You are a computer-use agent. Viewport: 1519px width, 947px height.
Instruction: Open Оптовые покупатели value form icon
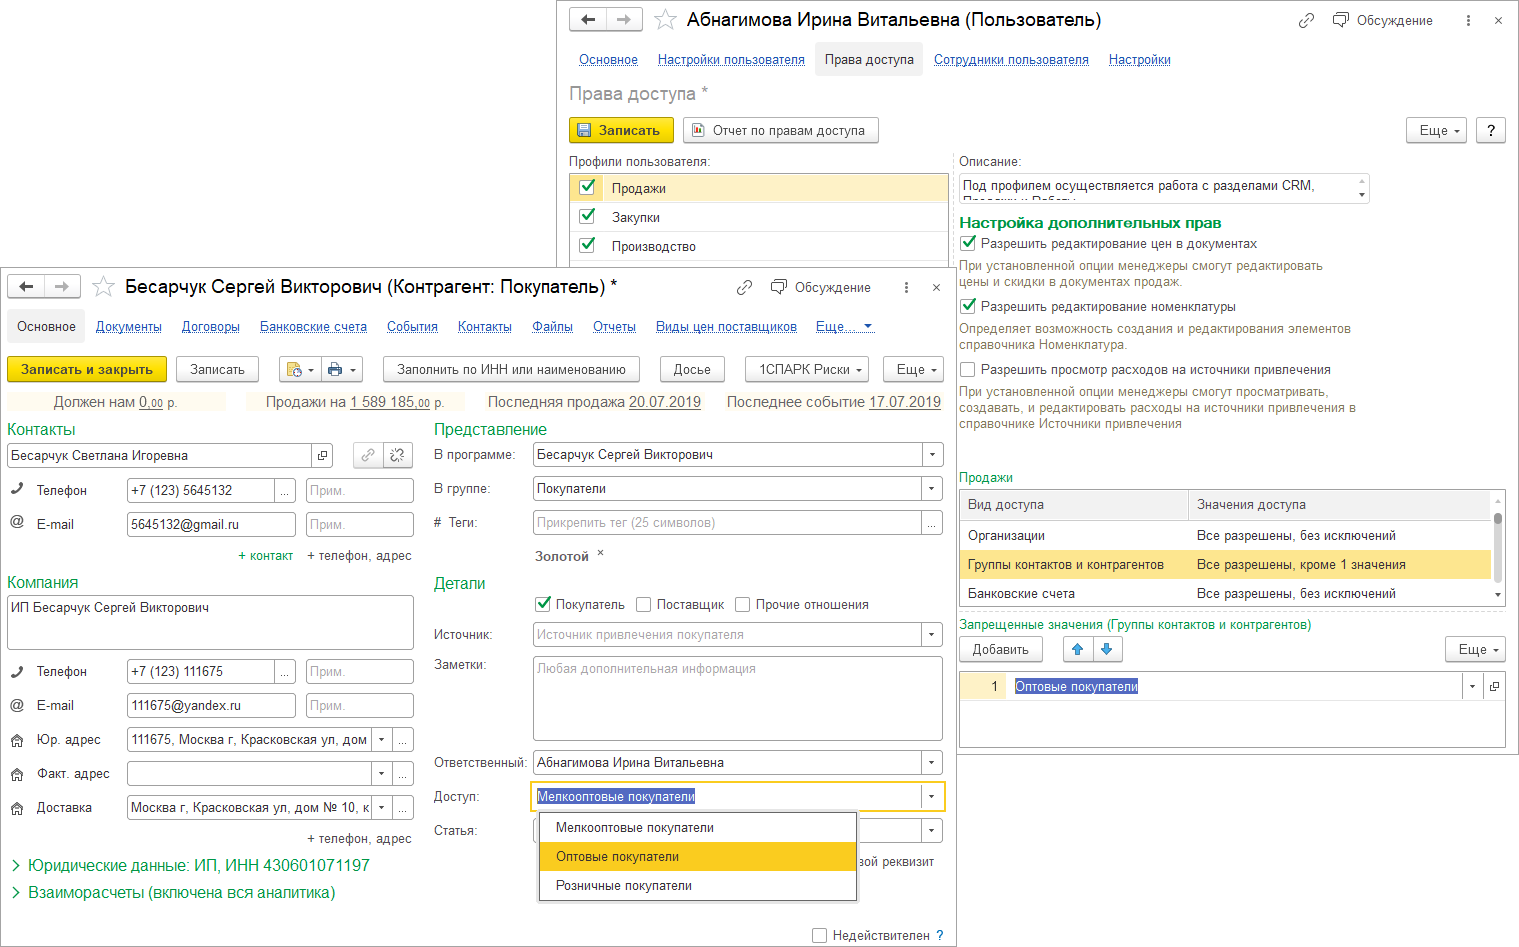[1494, 686]
